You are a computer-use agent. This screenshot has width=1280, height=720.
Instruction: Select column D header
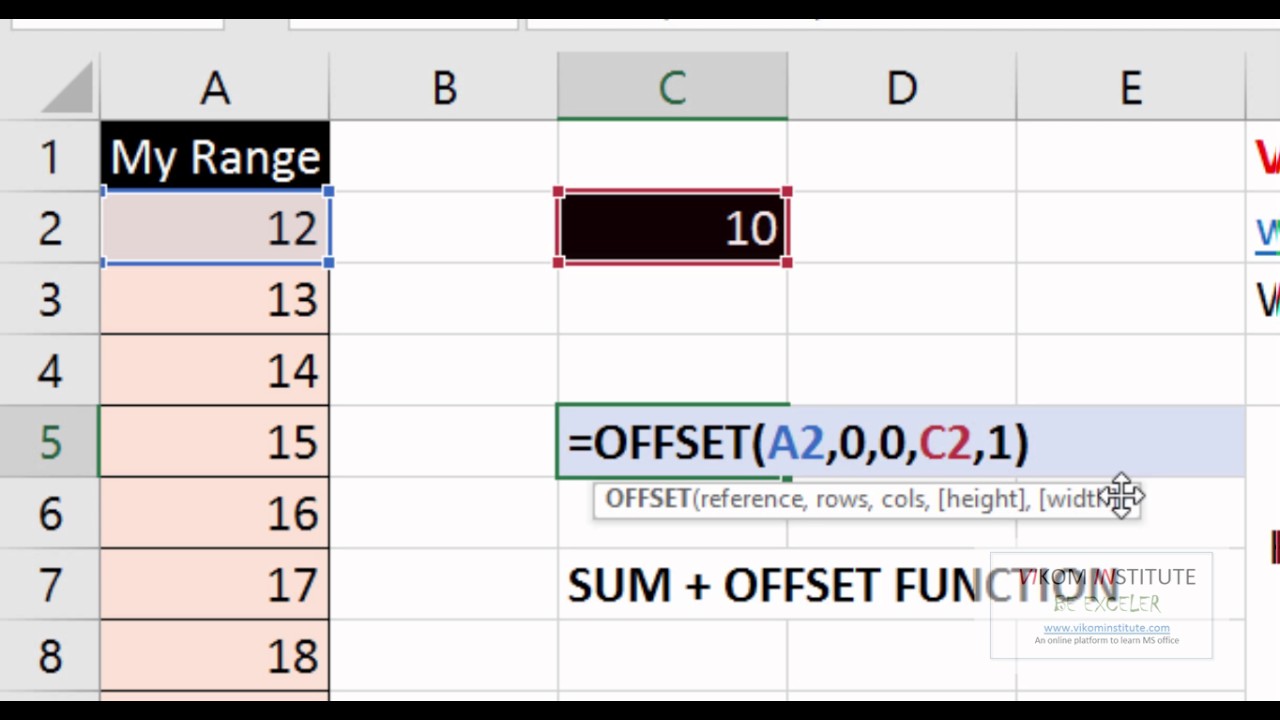pyautogui.click(x=902, y=88)
